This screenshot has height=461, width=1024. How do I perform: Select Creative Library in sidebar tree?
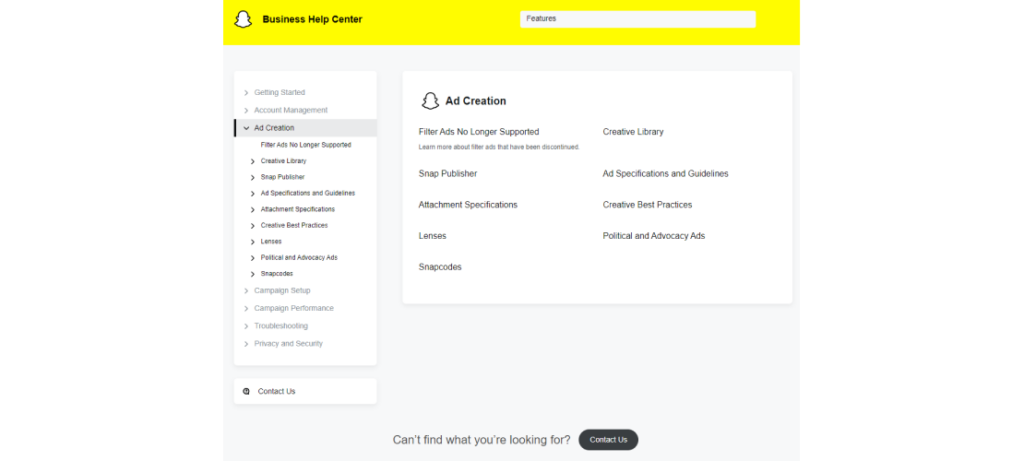click(283, 161)
